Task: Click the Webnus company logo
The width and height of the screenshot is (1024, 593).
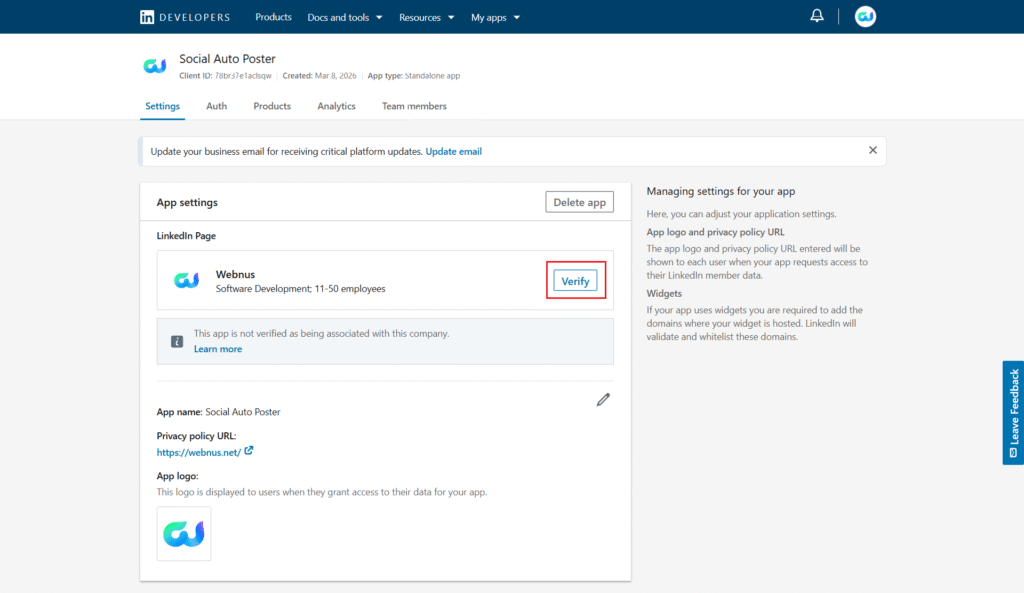Action: point(187,281)
